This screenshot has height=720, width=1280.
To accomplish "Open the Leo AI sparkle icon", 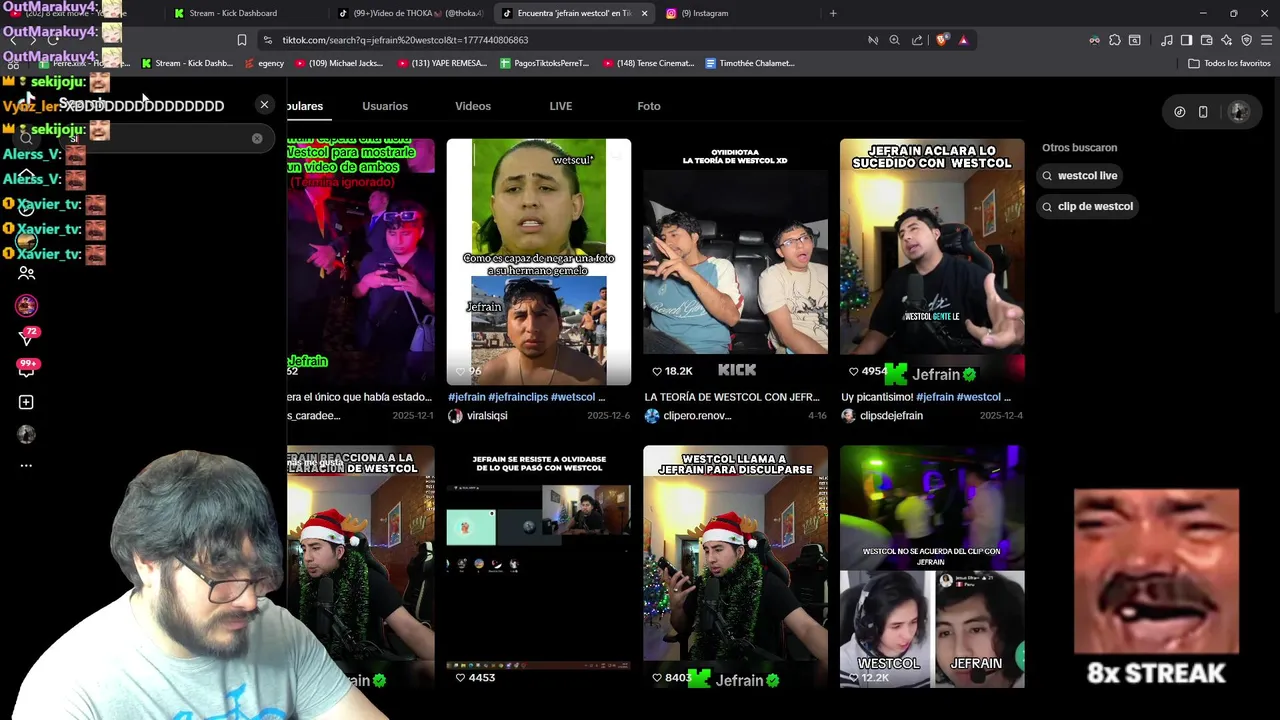I will (1226, 40).
